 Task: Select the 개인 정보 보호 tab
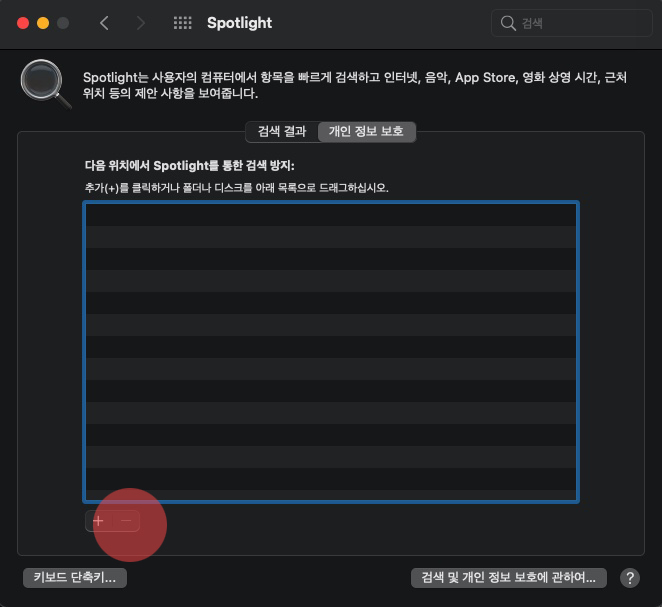[366, 132]
